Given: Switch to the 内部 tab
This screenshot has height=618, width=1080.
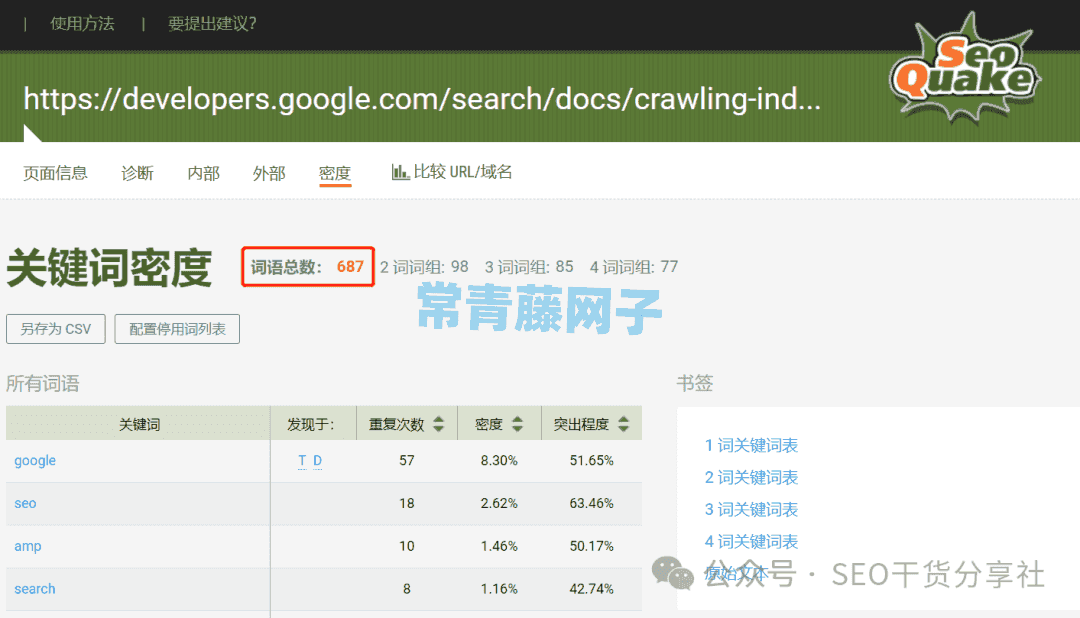Looking at the screenshot, I should coord(203,173).
